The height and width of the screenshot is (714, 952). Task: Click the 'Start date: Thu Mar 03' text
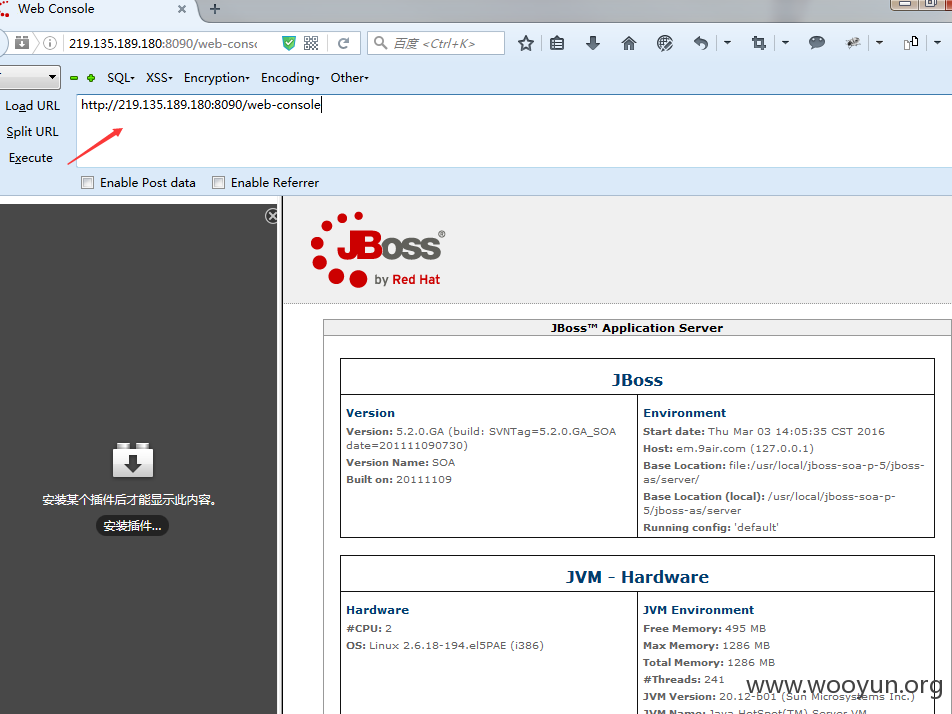[x=764, y=432]
